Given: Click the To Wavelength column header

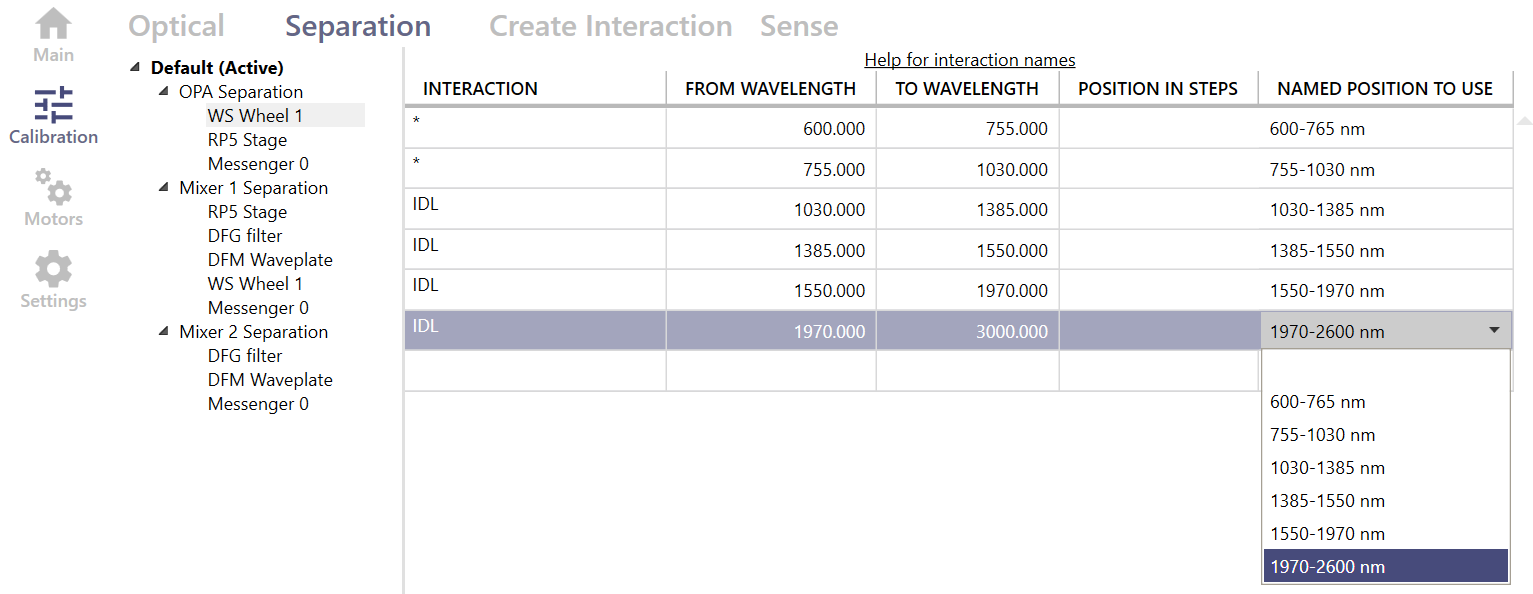Looking at the screenshot, I should pos(966,89).
